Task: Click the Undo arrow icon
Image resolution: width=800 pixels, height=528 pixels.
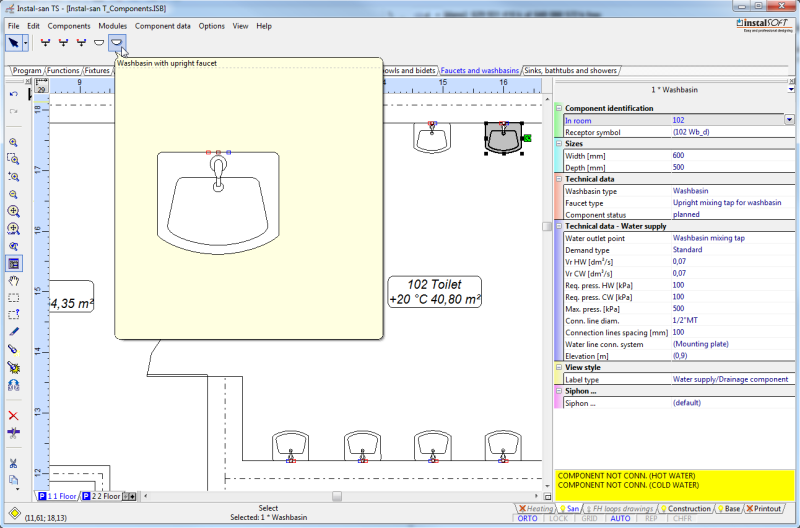Action: click(14, 94)
